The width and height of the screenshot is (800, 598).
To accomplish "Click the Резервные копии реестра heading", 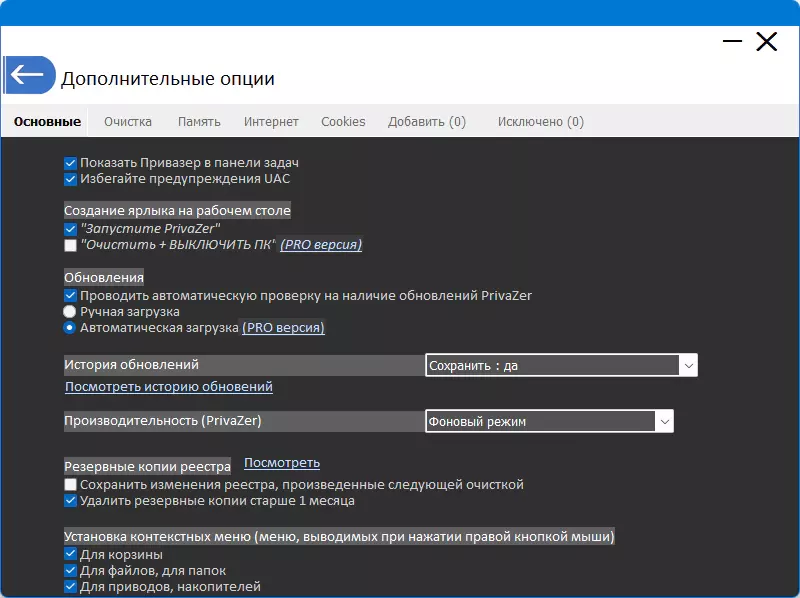I will pyautogui.click(x=147, y=466).
